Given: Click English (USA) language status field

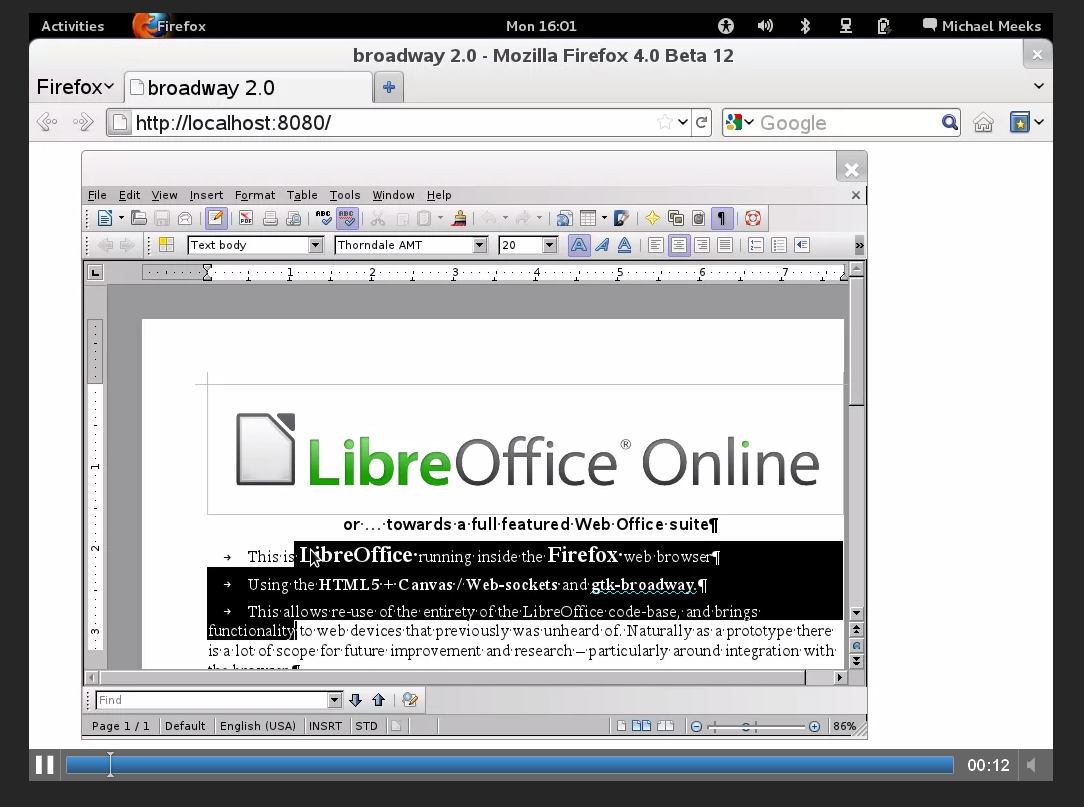Looking at the screenshot, I should coord(257,726).
